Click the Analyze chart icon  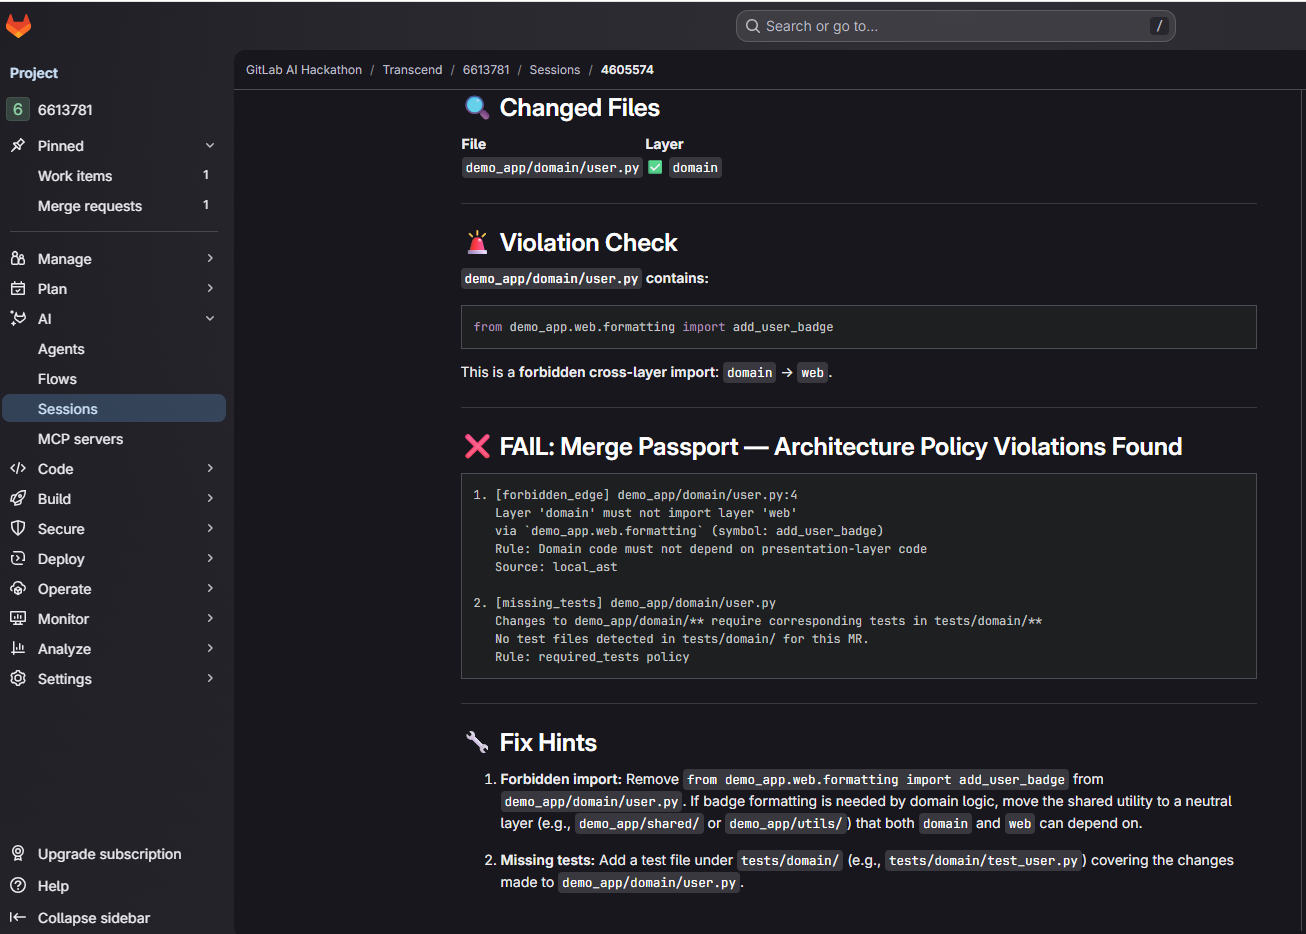[x=18, y=649]
